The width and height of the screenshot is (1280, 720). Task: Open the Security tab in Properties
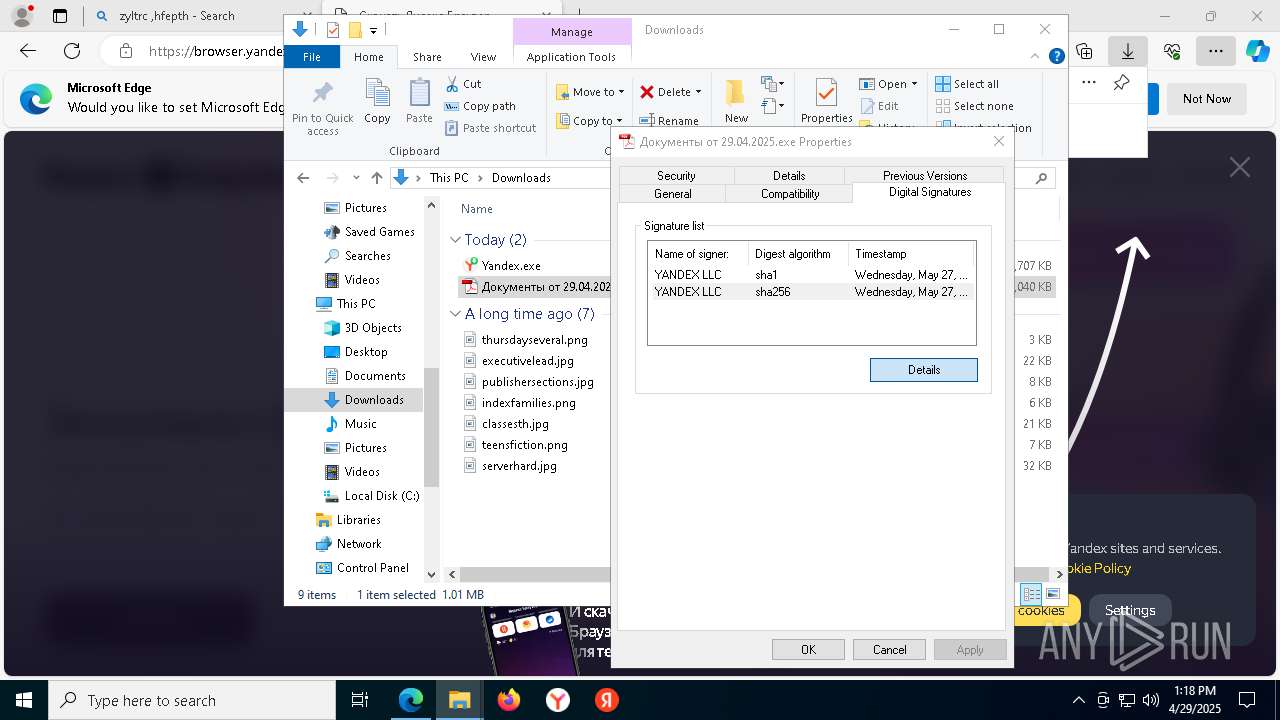676,176
